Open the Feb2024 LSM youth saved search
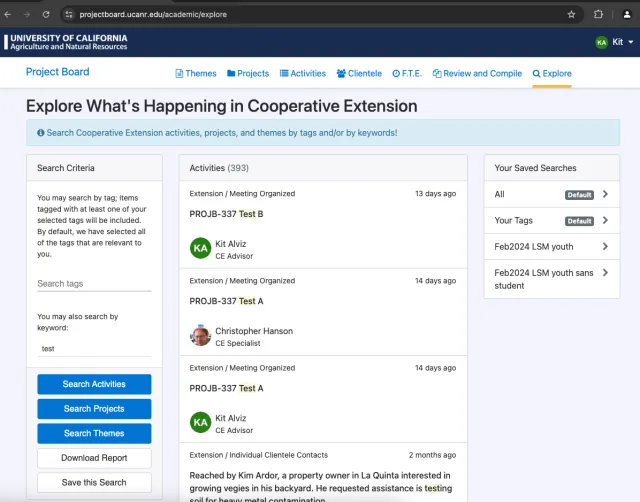The height and width of the screenshot is (502, 640). point(552,246)
